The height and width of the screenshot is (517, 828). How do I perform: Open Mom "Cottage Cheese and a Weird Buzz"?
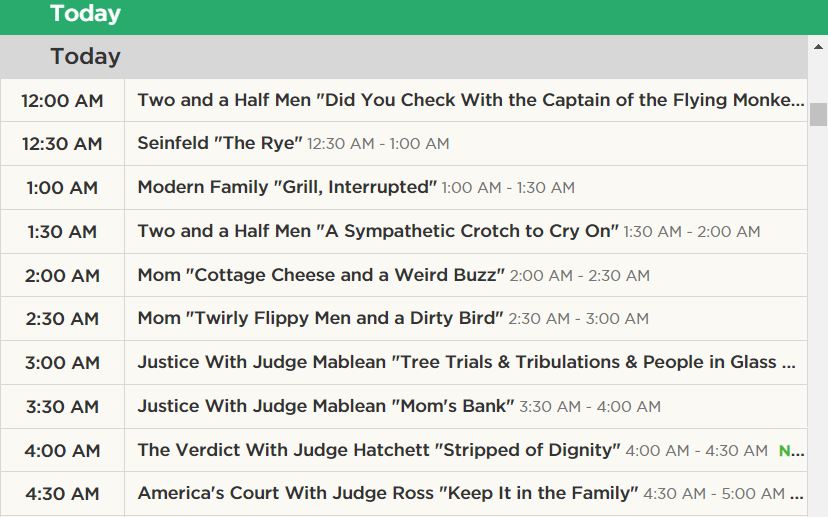321,275
